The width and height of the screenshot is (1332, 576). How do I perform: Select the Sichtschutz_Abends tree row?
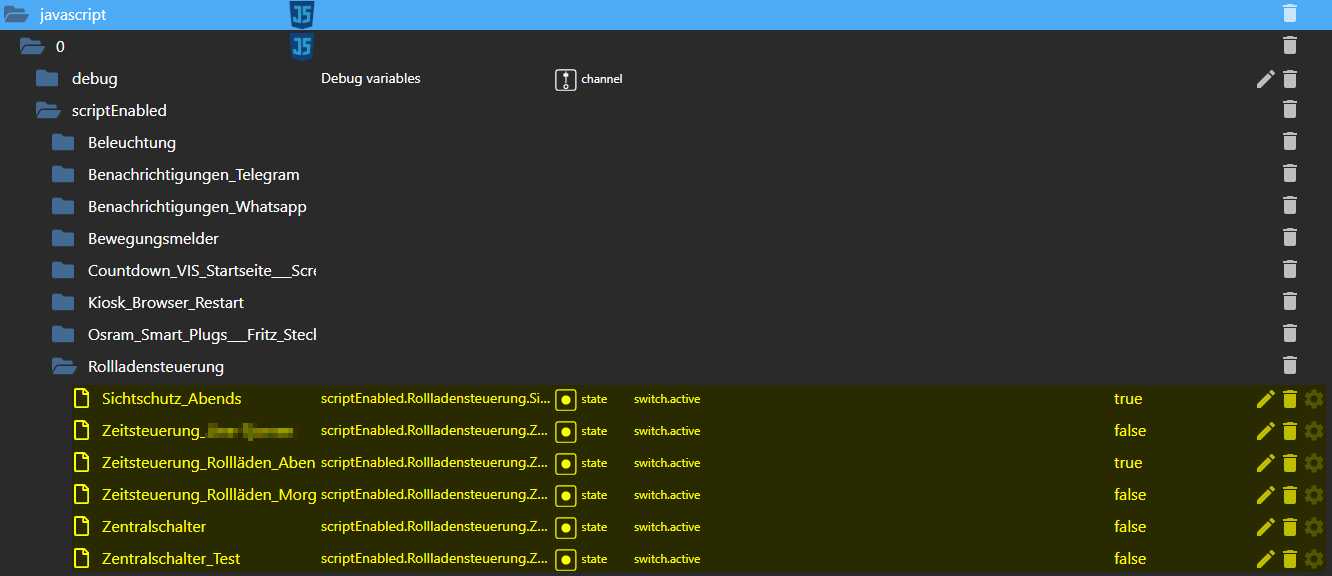pyautogui.click(x=664, y=399)
